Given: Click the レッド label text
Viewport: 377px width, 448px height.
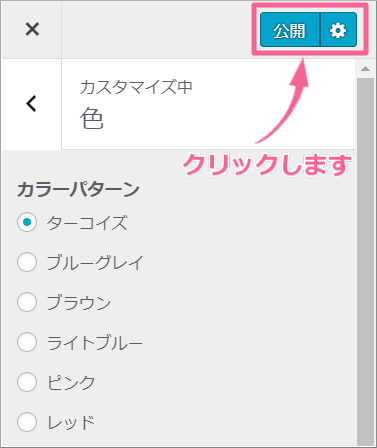Looking at the screenshot, I should click(71, 423).
